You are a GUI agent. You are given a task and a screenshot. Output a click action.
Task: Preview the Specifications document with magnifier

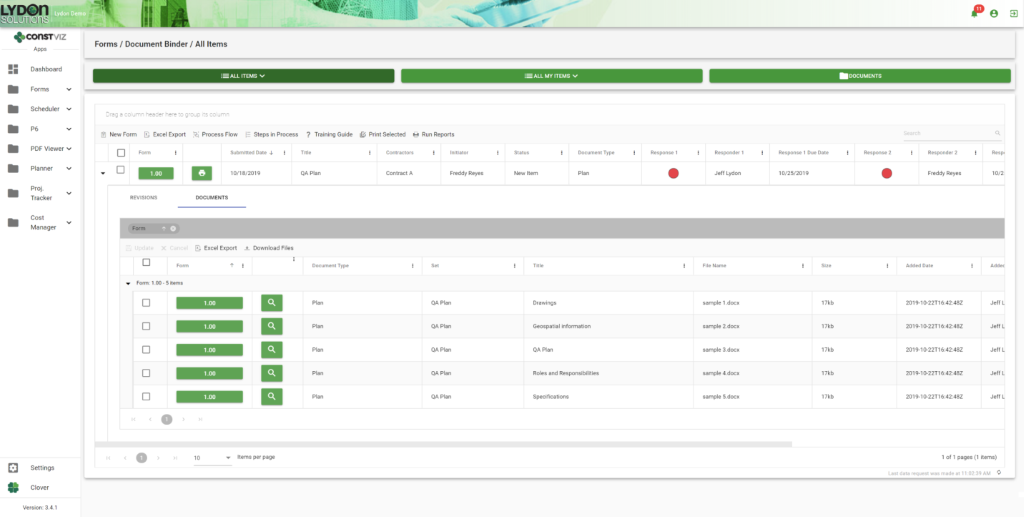(271, 396)
